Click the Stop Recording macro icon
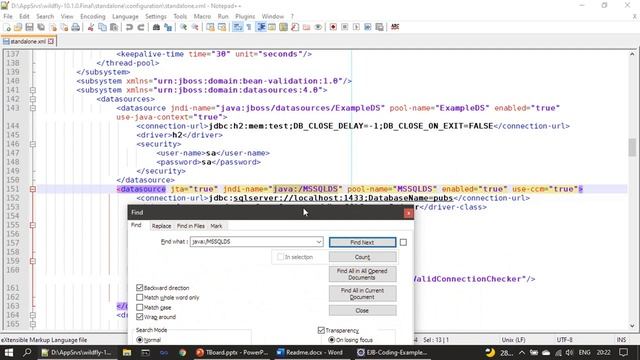This screenshot has width=640, height=360. [x=344, y=27]
